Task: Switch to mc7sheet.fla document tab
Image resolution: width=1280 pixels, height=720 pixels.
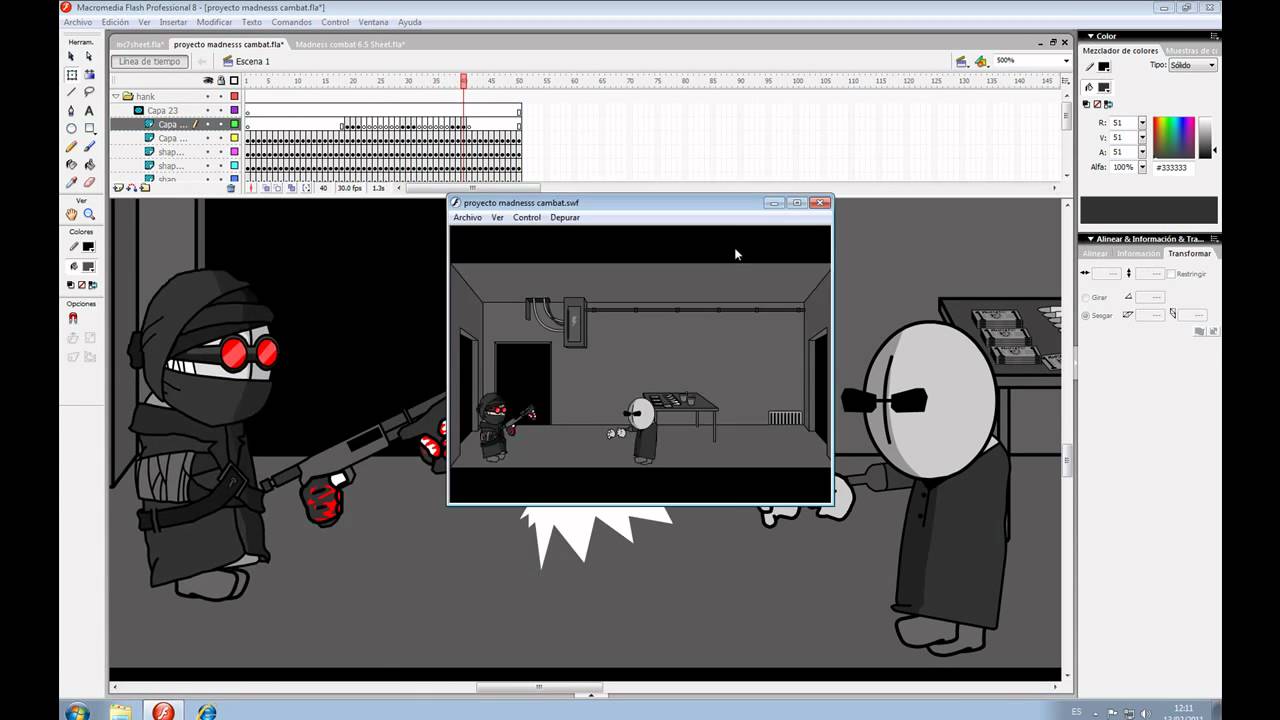Action: click(x=139, y=44)
